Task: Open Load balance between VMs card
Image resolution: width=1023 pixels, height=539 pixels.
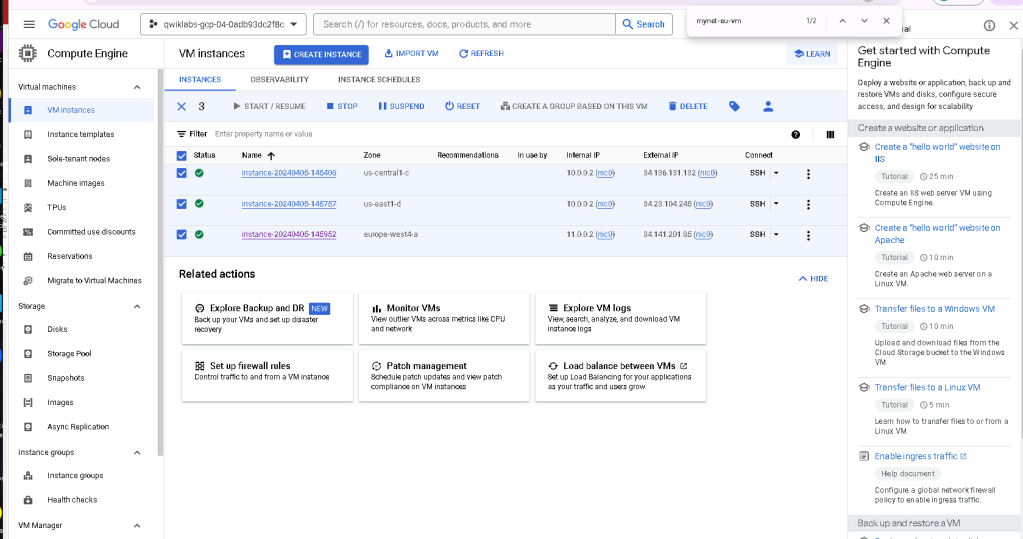Action: [620, 375]
